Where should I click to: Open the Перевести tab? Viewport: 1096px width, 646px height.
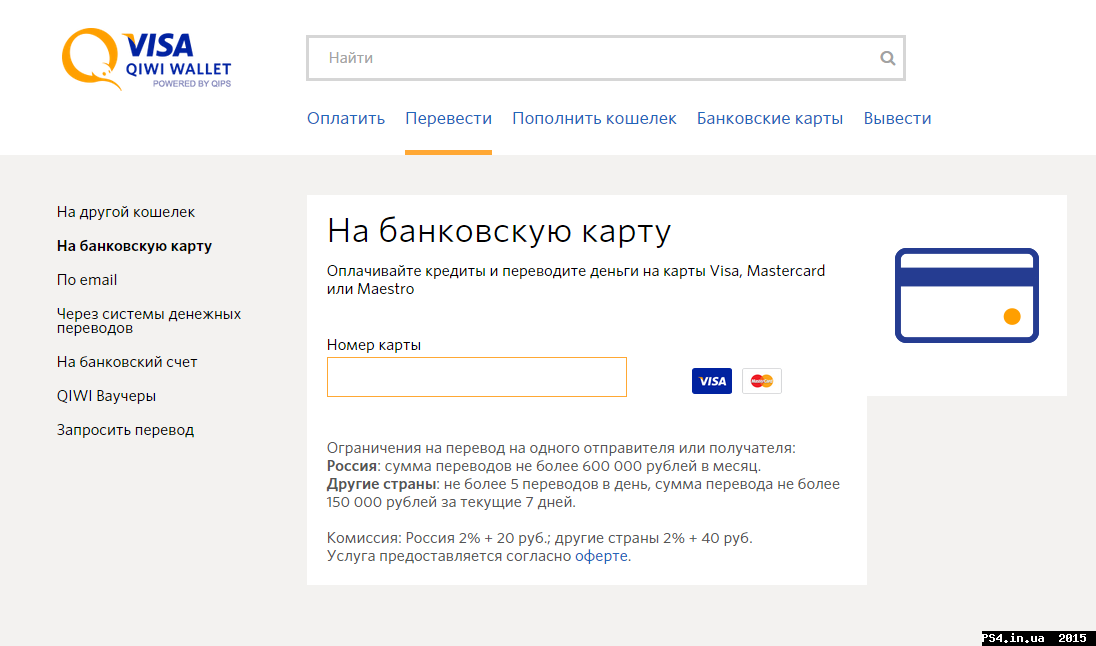448,117
